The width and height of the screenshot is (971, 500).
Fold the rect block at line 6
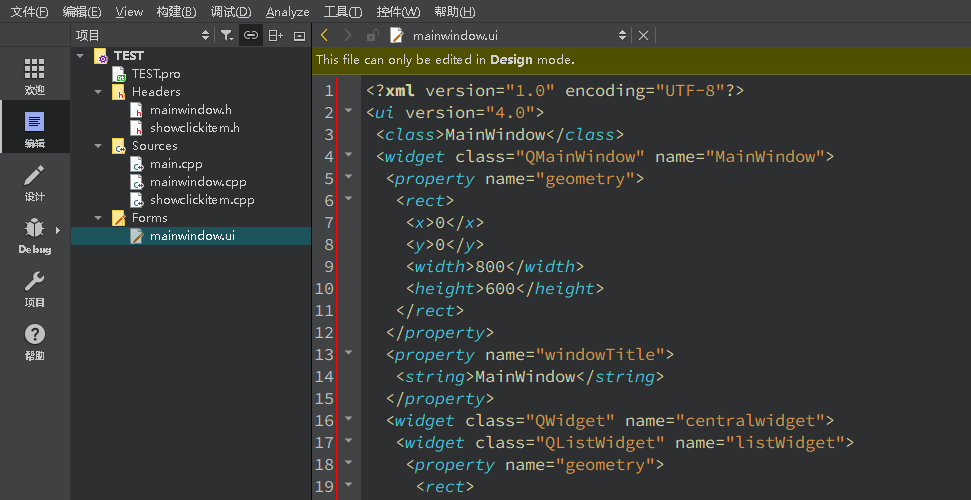point(349,199)
